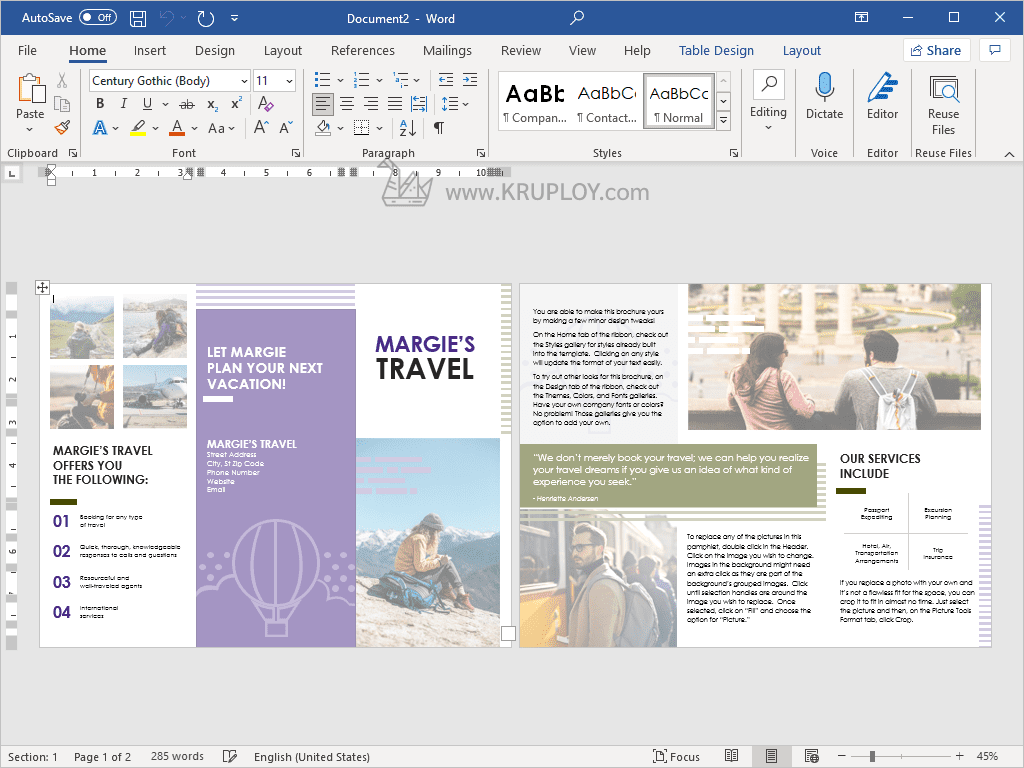Switch to the References tab
Viewport: 1024px width, 768px height.
pos(362,51)
